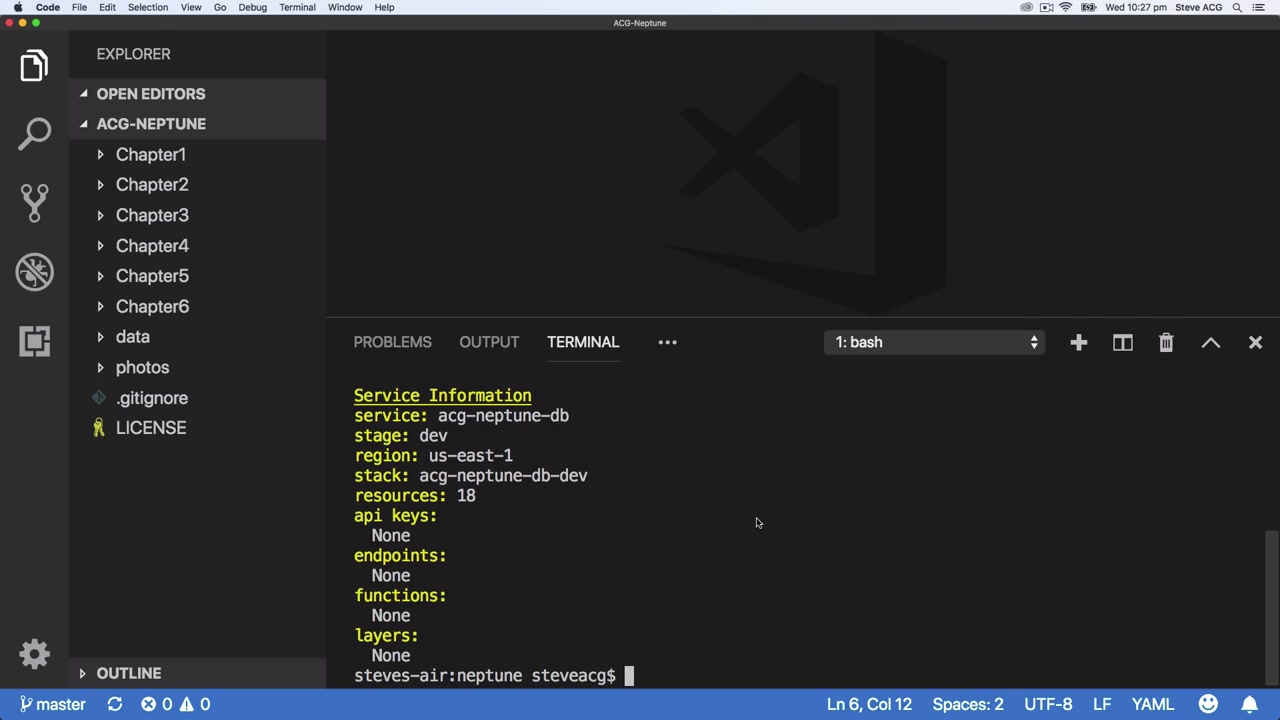This screenshot has height=720, width=1280.
Task: Click the terminal scrollbar thumb
Action: [1272, 606]
